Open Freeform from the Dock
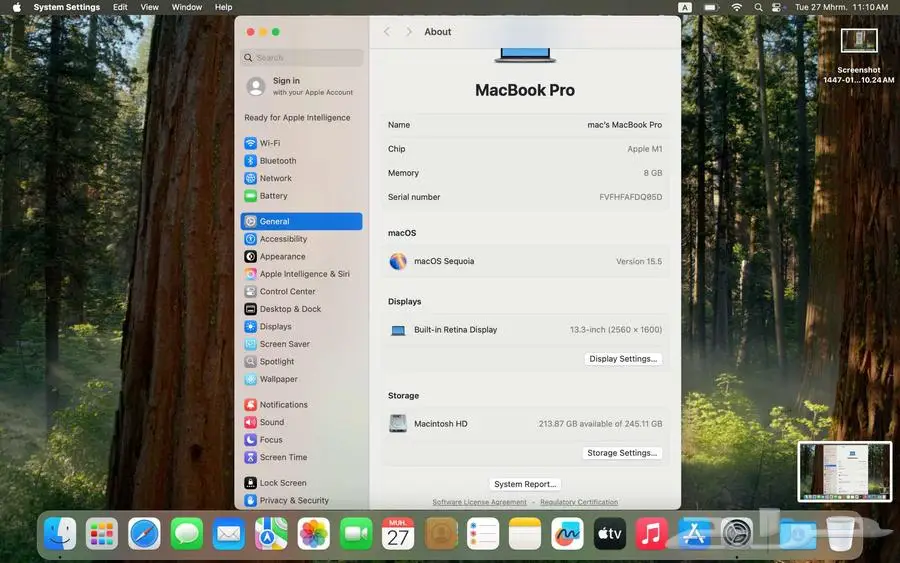The image size is (900, 563). (567, 534)
